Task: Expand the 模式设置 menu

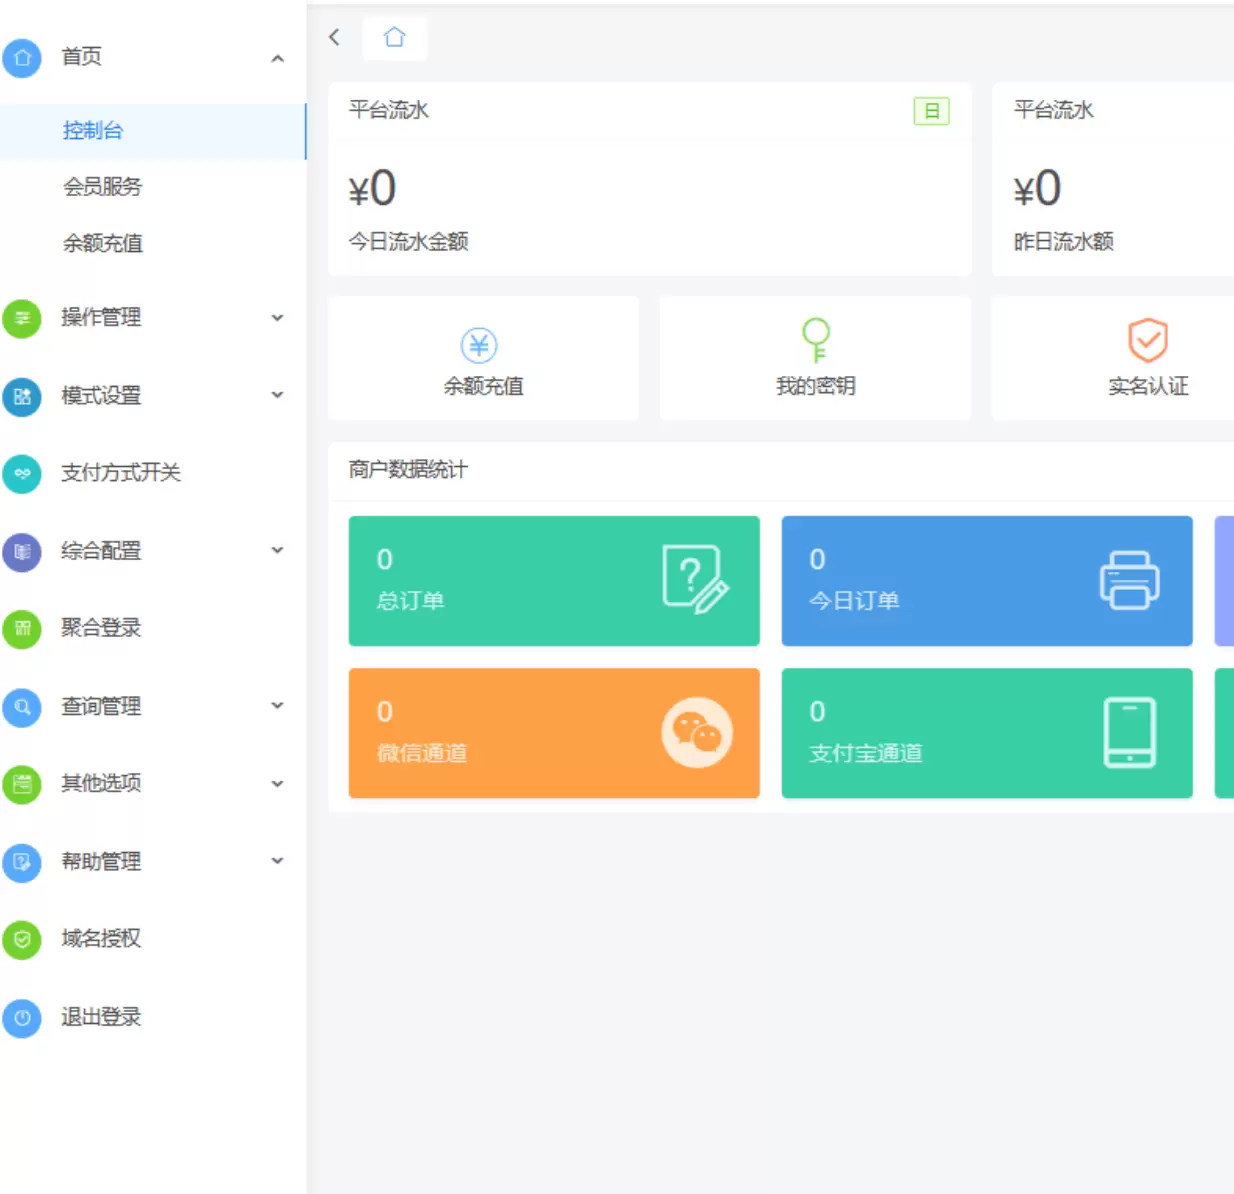Action: coord(277,395)
